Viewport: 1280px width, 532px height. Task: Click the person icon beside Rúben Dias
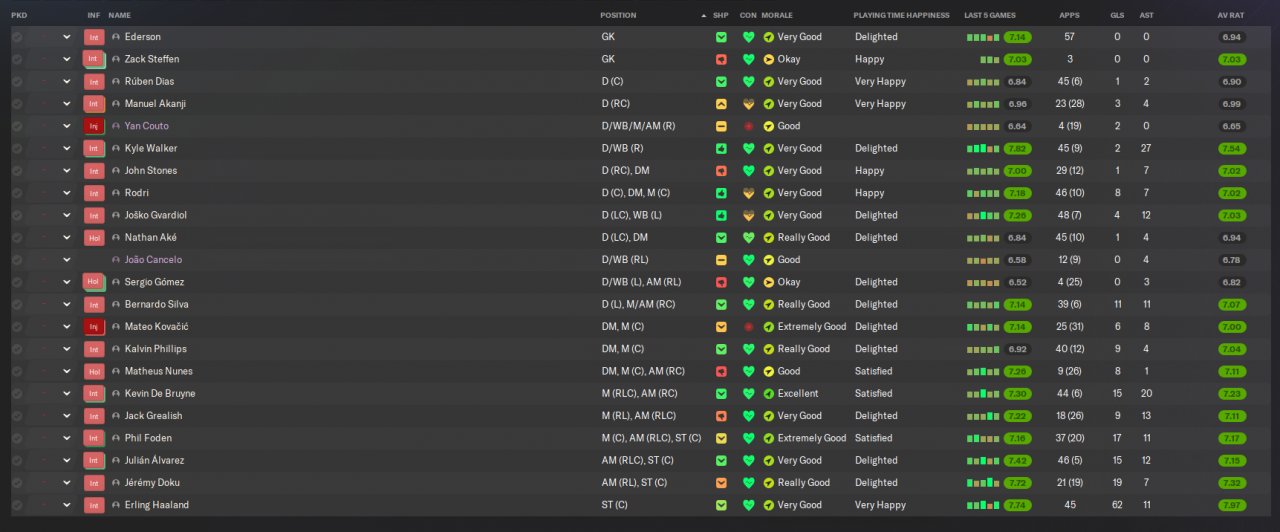(116, 82)
